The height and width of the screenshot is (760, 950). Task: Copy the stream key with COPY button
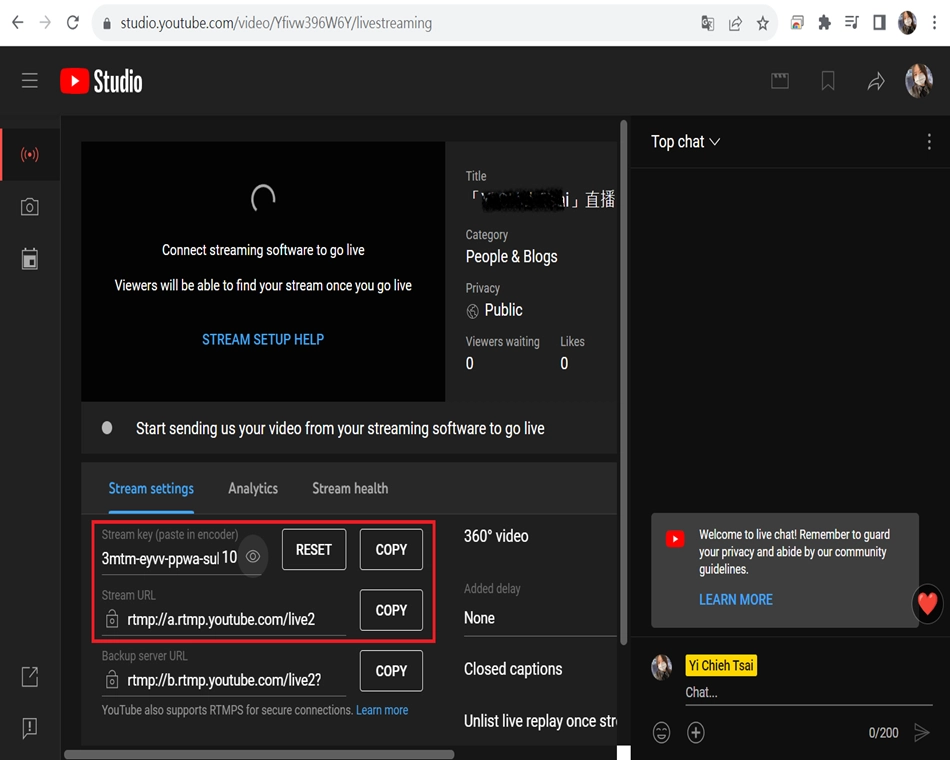click(391, 549)
